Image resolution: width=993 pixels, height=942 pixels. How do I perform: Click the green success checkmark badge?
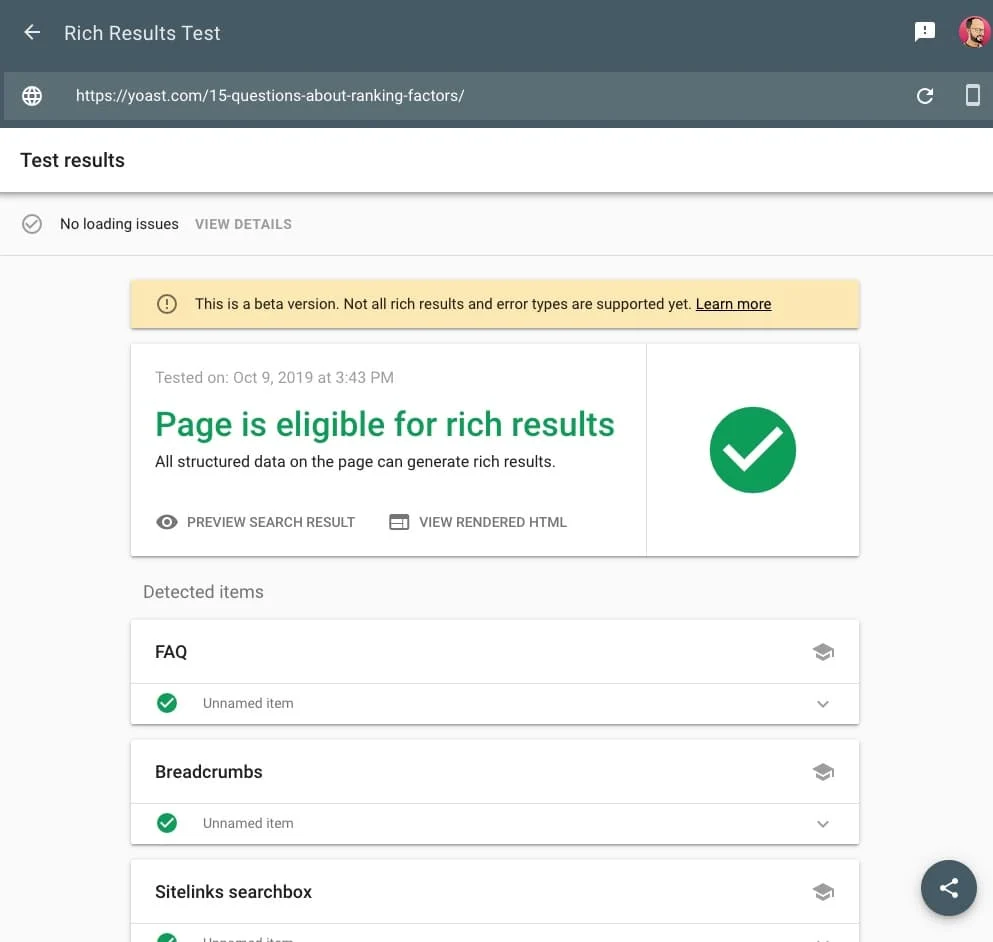coord(752,449)
